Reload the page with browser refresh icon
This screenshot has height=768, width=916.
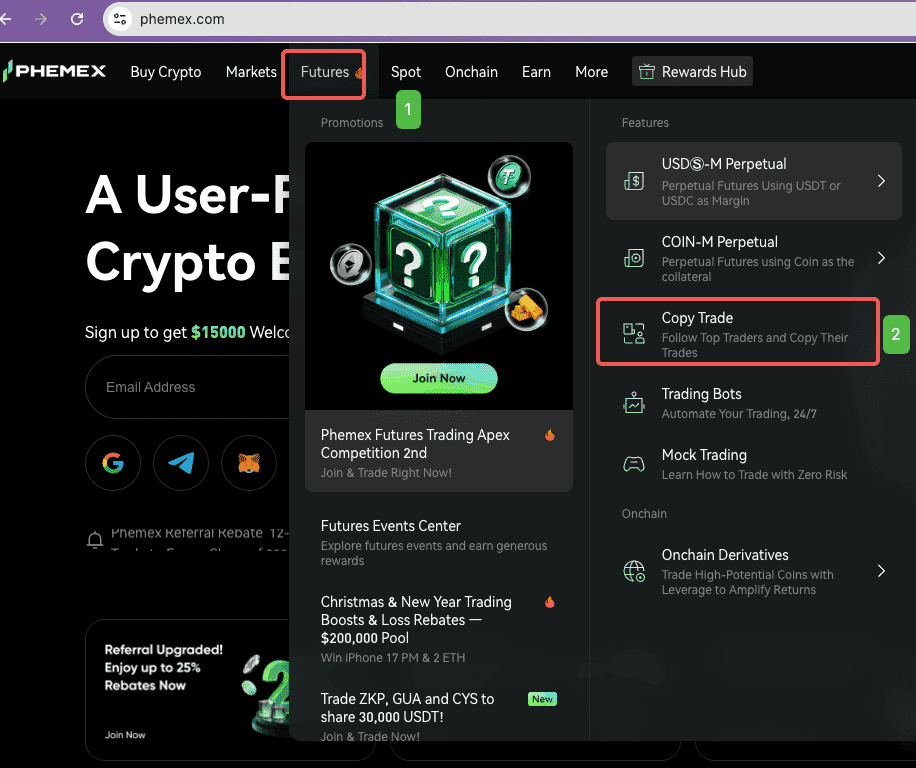(77, 19)
